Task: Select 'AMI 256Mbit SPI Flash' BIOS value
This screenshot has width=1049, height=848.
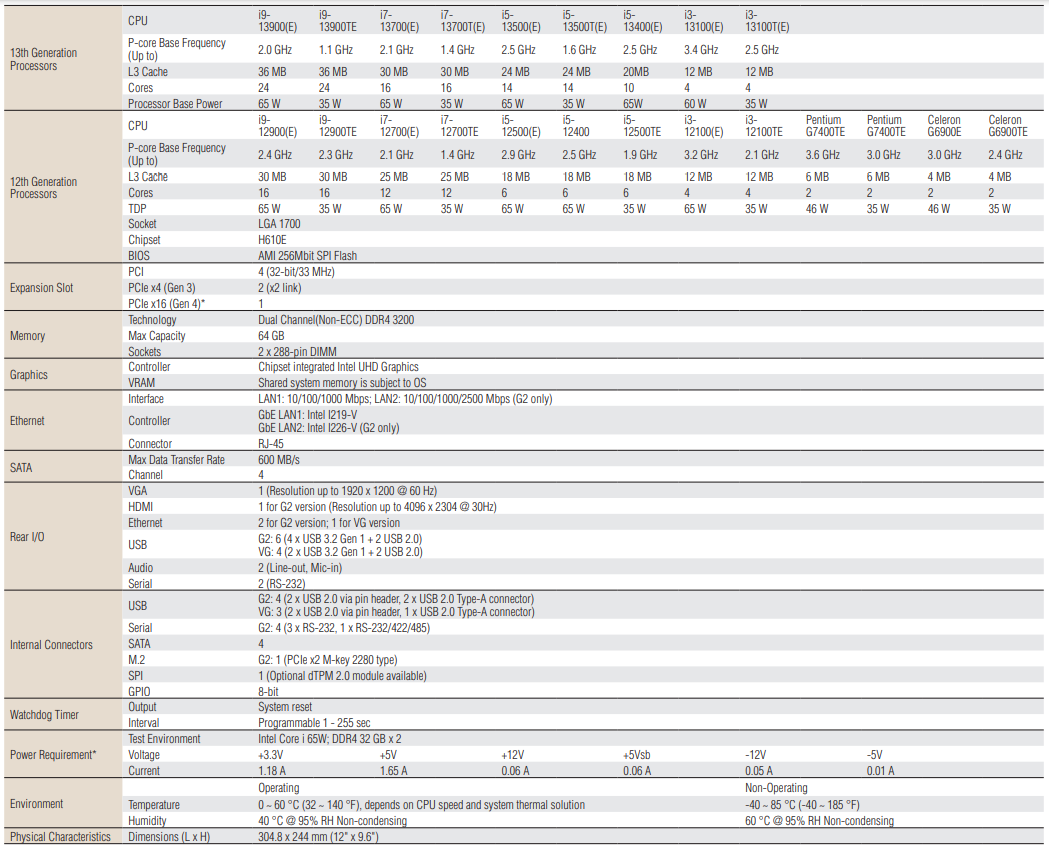Action: (x=308, y=256)
